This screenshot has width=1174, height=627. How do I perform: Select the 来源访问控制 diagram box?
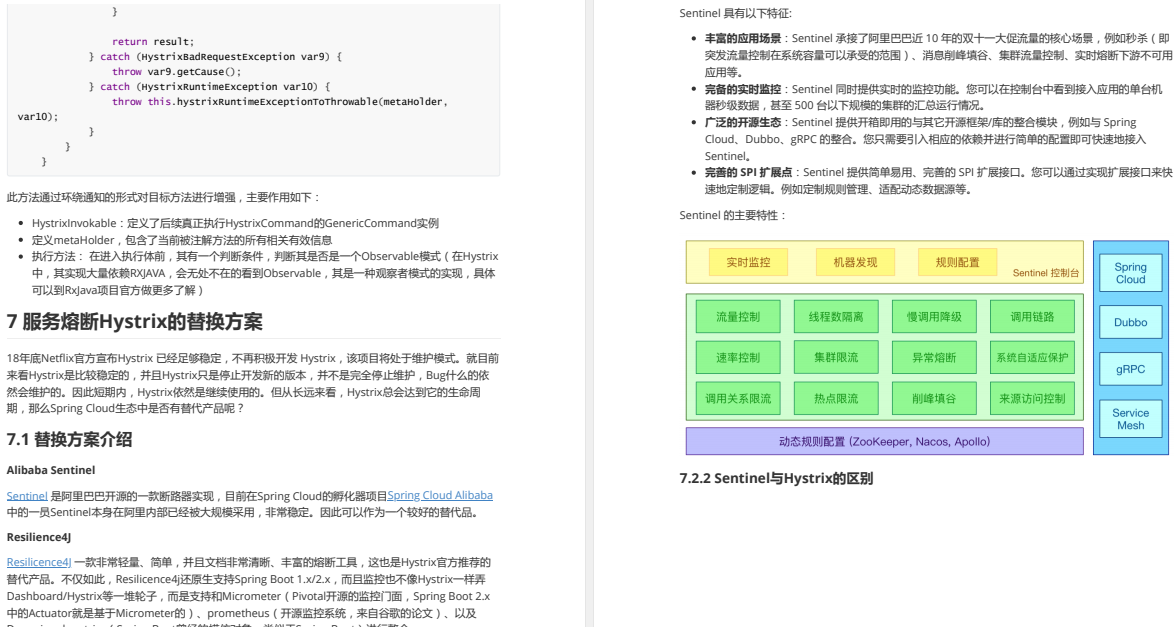(1032, 399)
